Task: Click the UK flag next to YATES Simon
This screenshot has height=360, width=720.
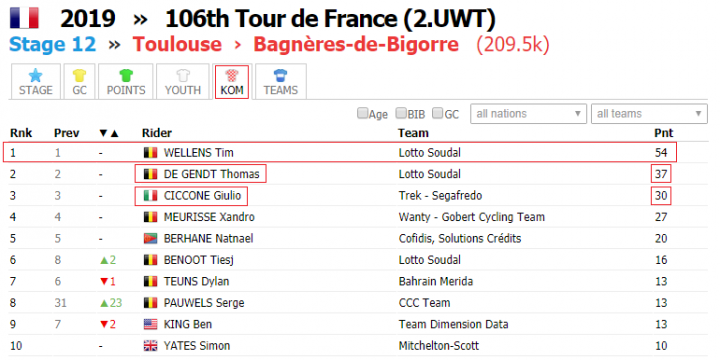Action: [150, 346]
